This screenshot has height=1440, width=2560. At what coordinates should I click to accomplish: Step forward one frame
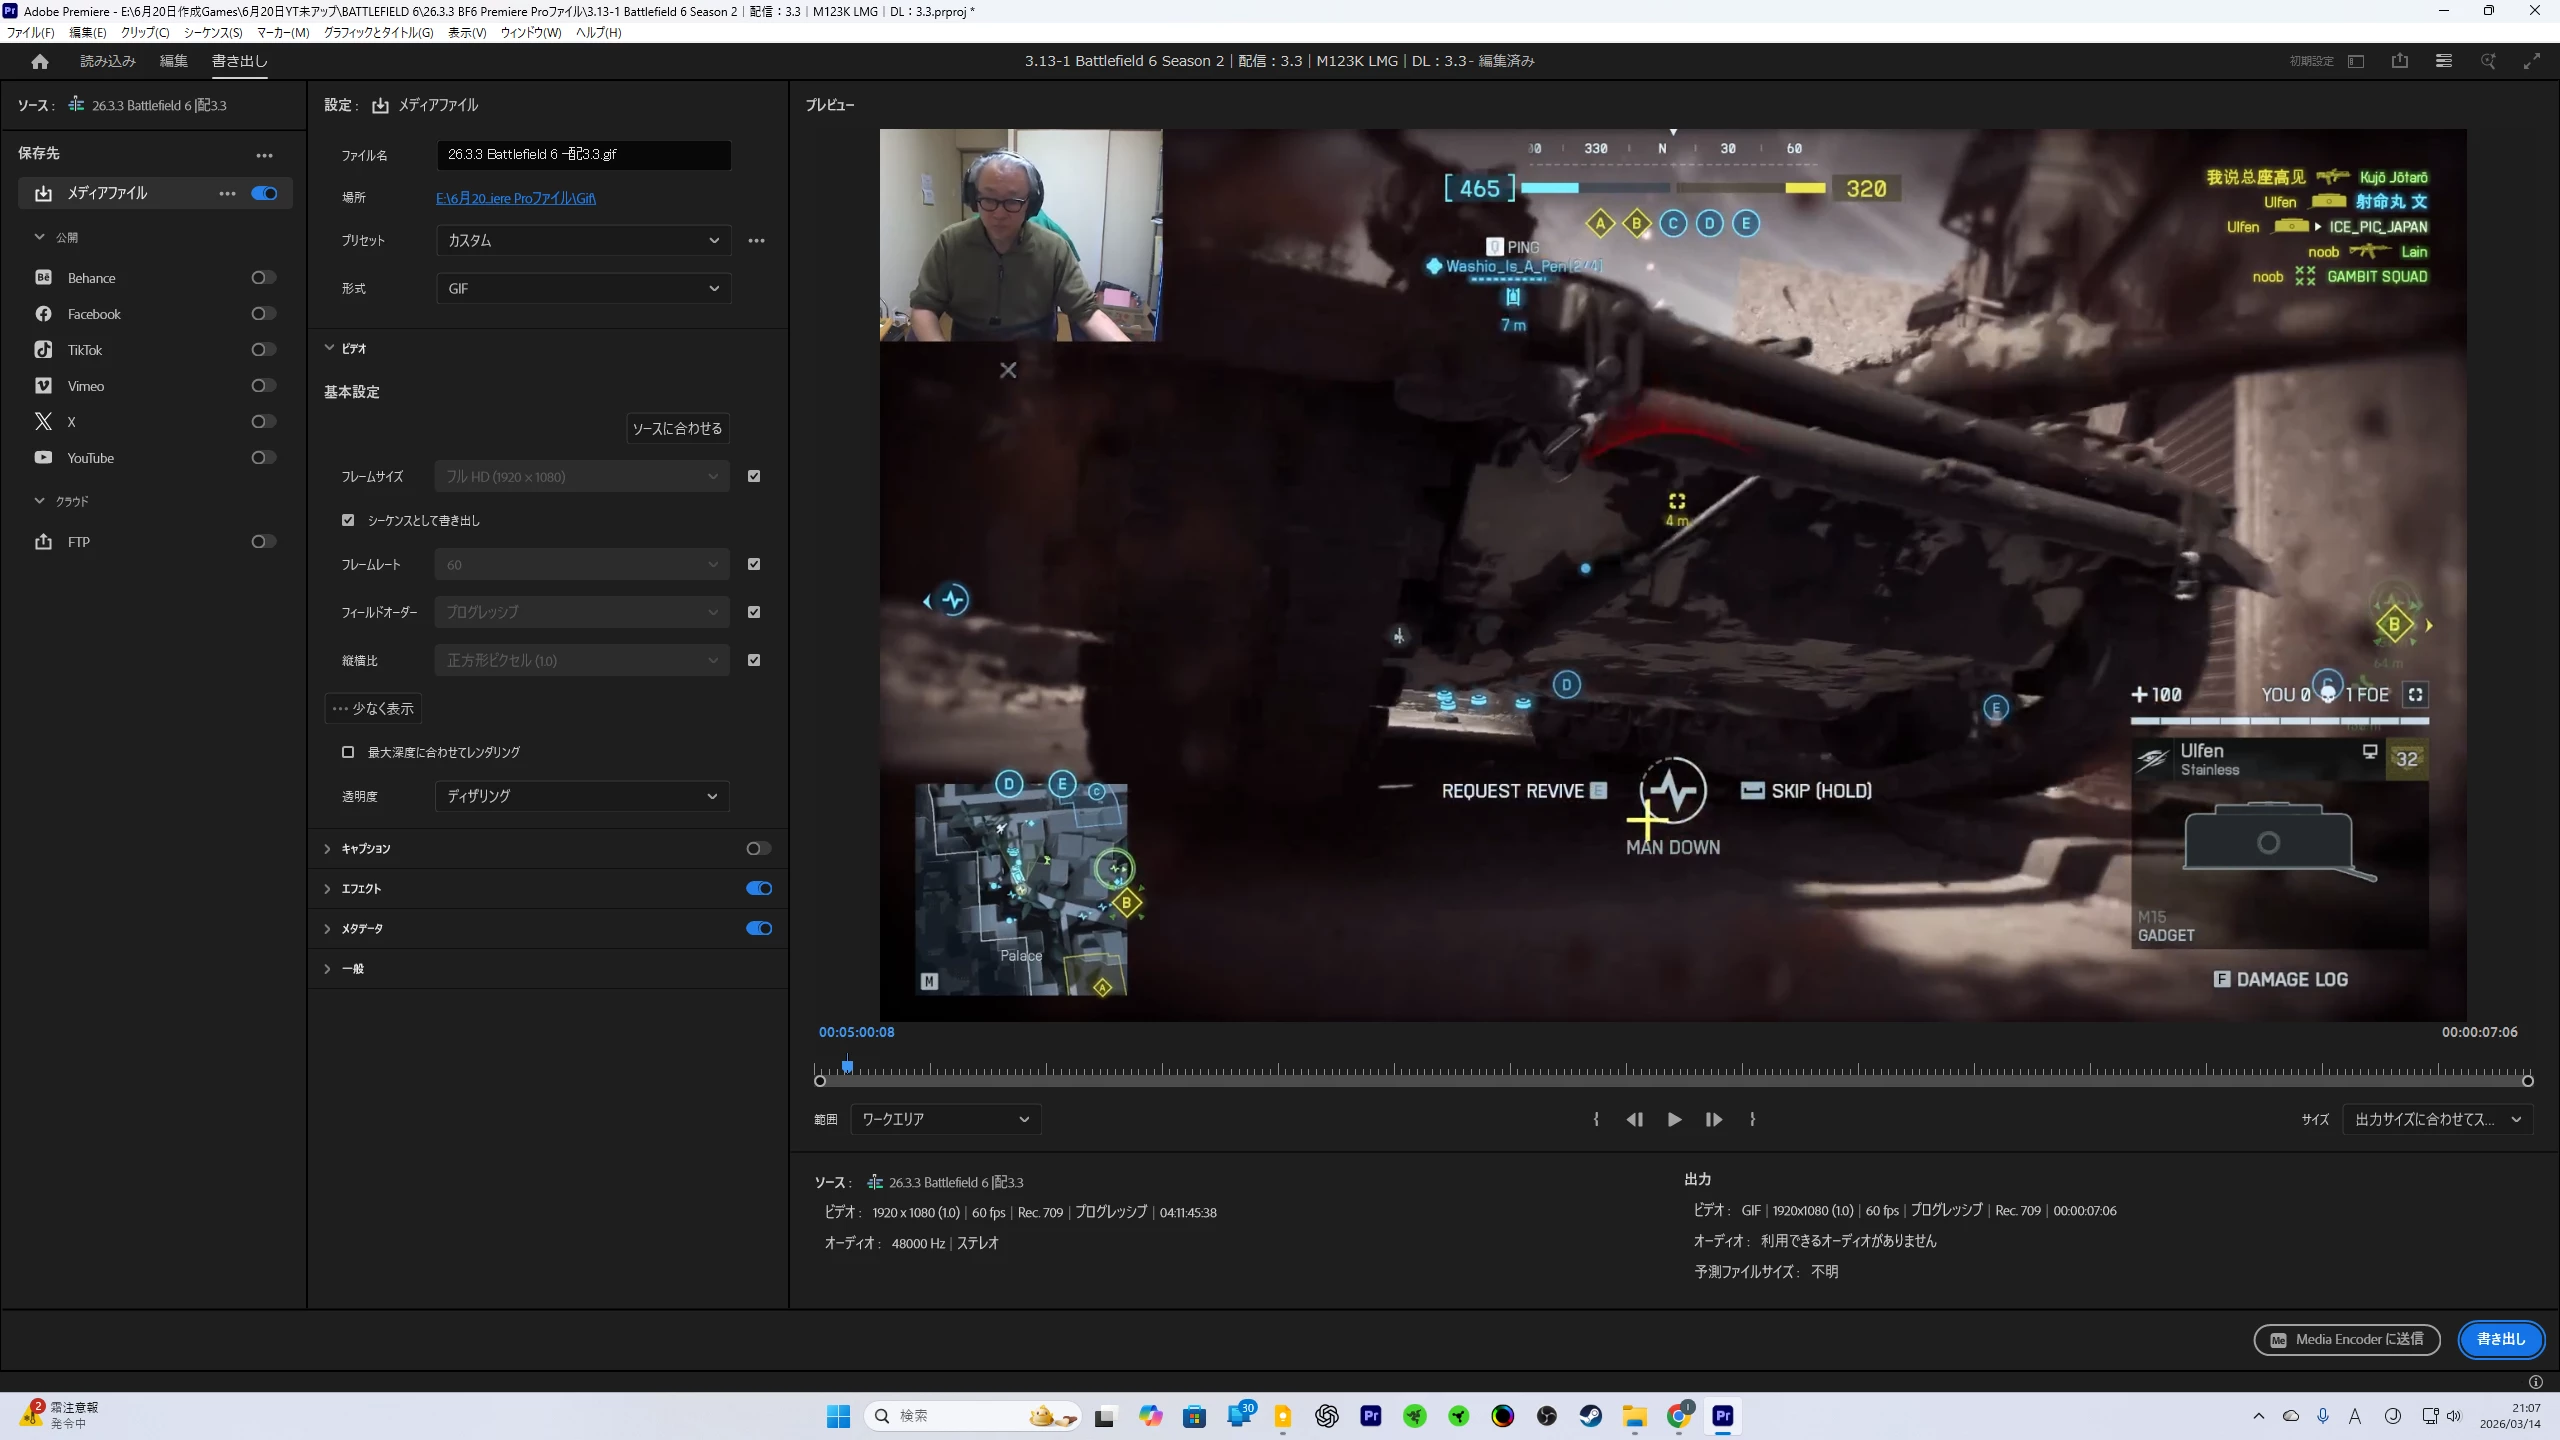tap(1713, 1119)
